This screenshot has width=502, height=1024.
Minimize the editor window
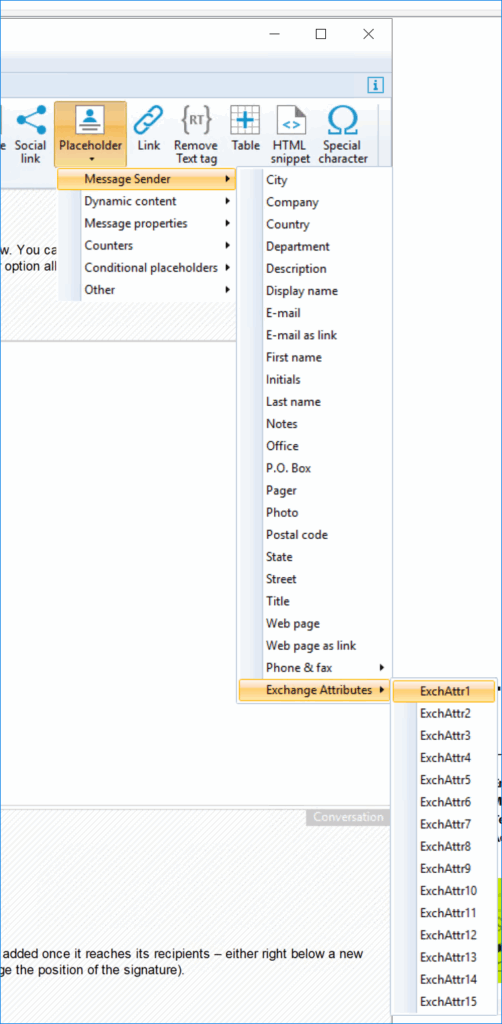coord(275,34)
